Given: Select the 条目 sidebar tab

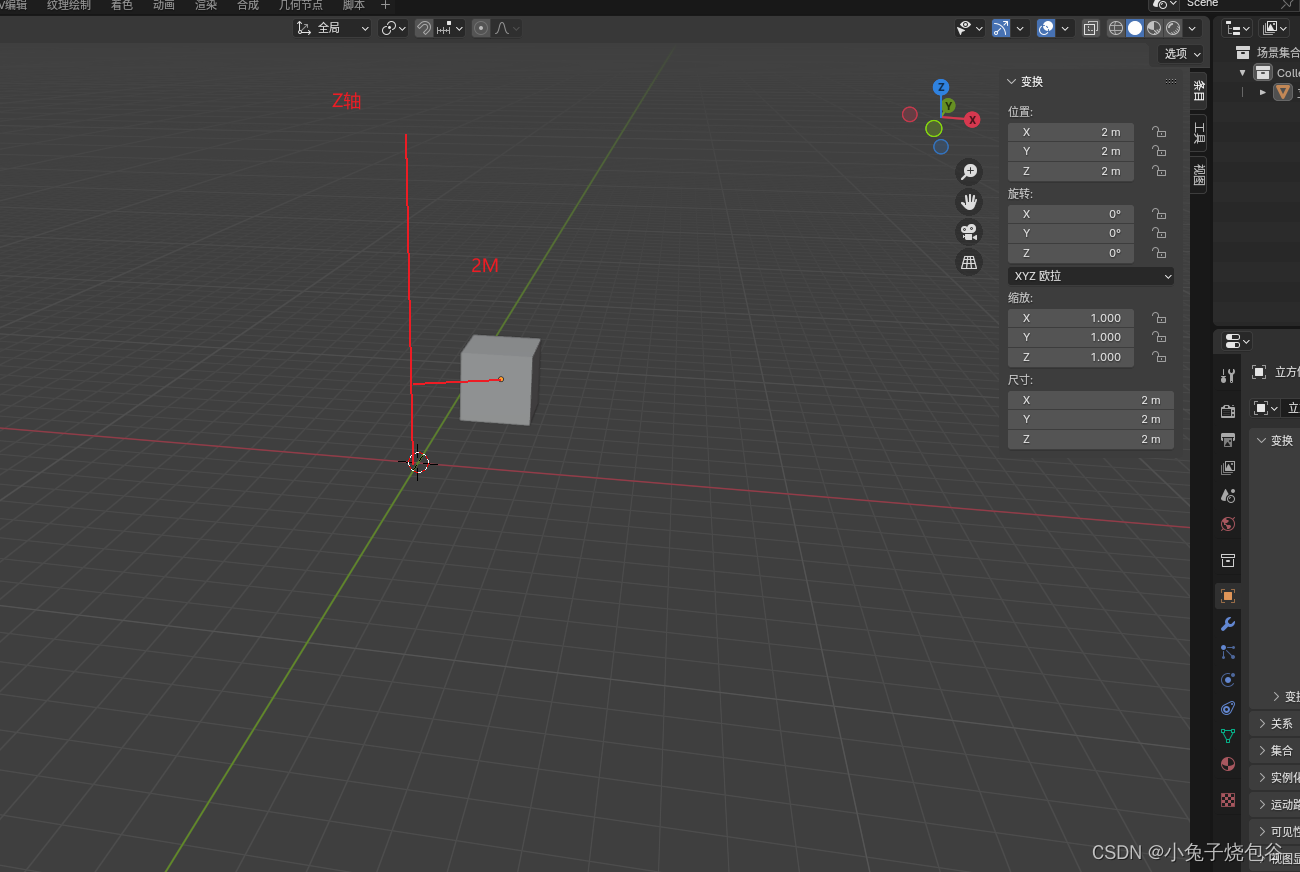Looking at the screenshot, I should [1198, 91].
